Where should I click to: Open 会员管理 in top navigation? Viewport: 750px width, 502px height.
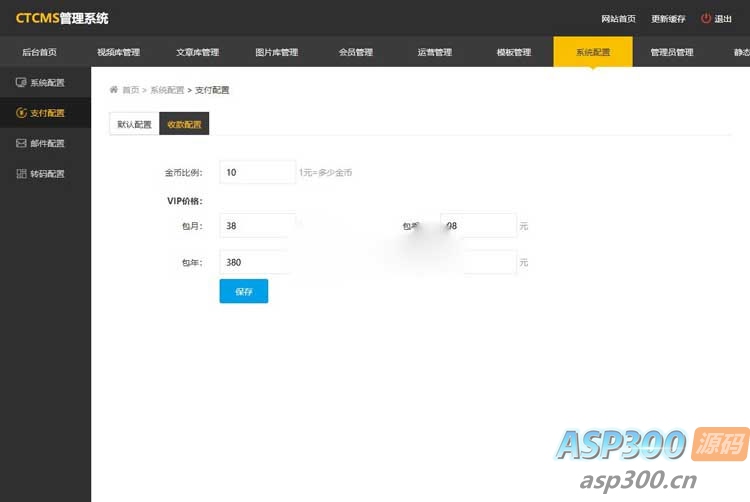(355, 52)
